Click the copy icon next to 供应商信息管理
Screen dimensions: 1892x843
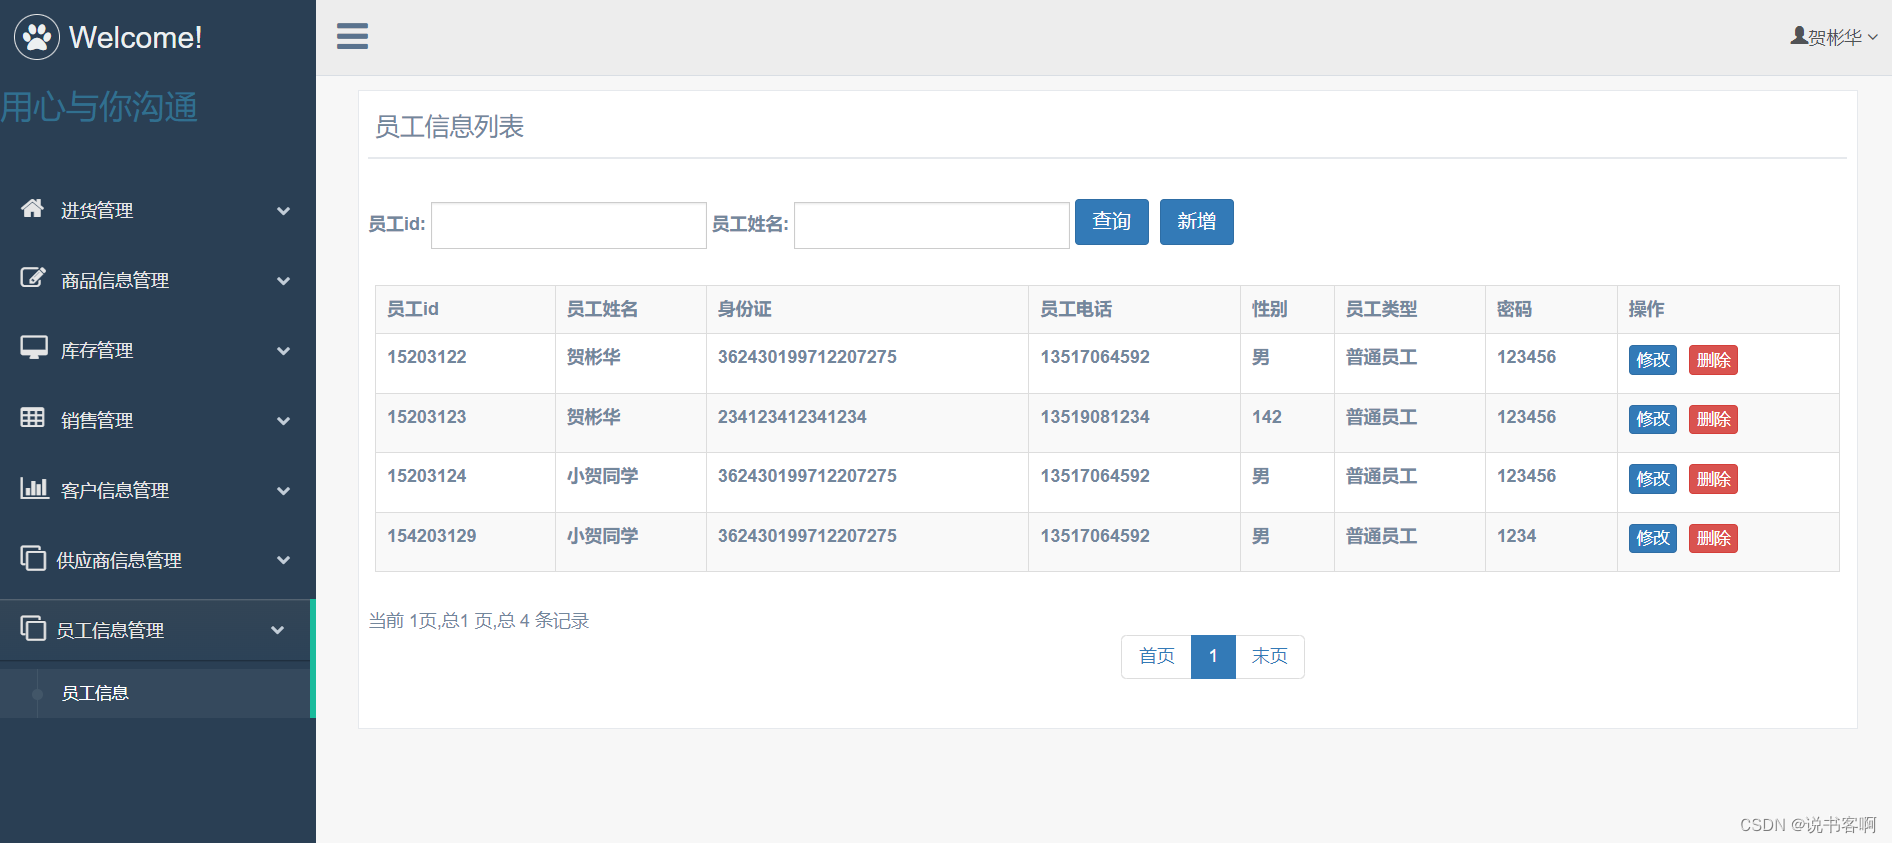pos(33,558)
